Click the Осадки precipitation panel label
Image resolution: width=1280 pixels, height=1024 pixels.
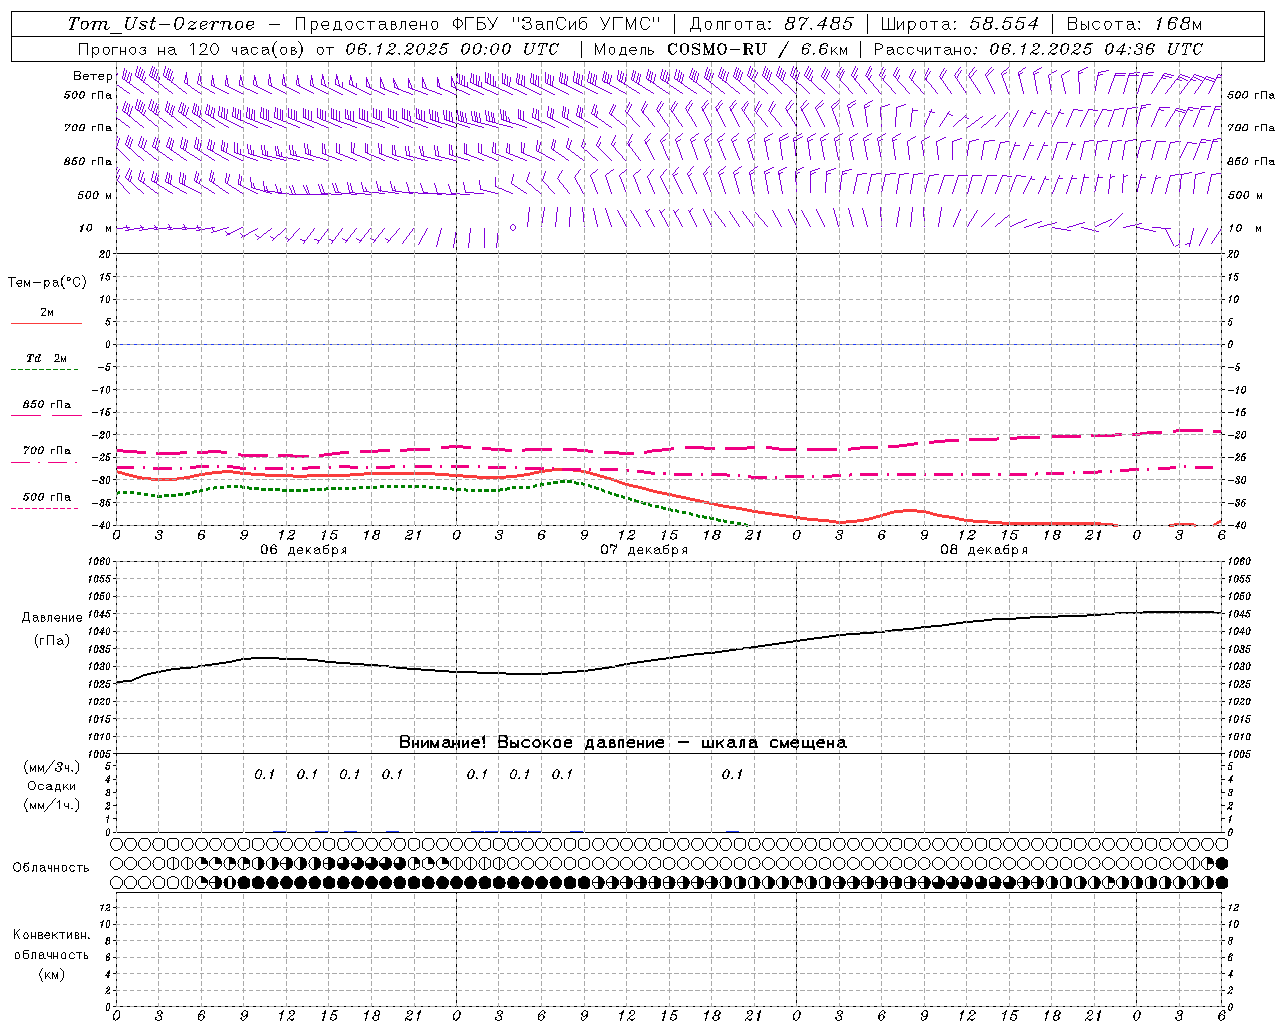click(52, 786)
